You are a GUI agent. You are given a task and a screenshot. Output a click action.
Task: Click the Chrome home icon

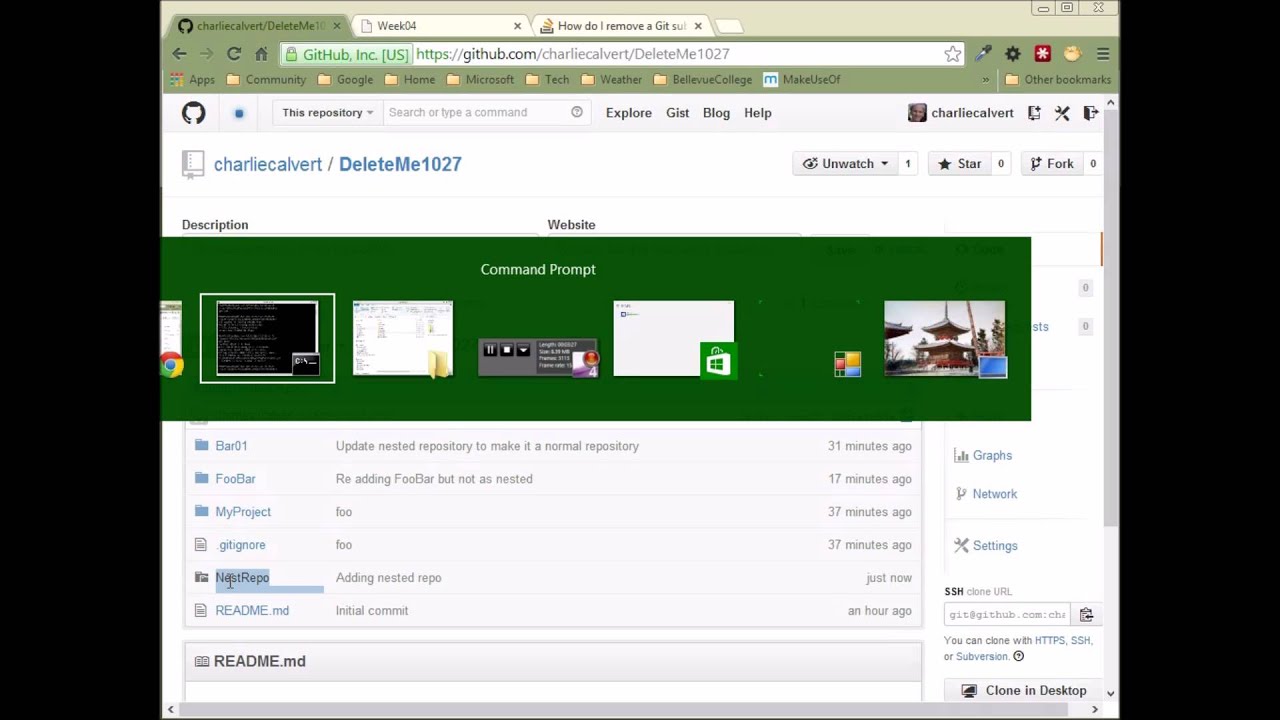pyautogui.click(x=261, y=54)
